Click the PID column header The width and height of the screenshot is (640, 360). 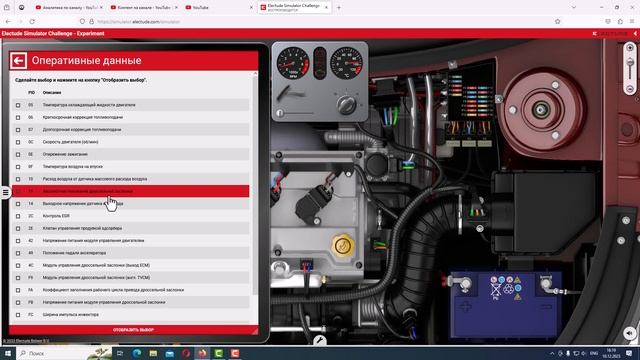tap(31, 93)
